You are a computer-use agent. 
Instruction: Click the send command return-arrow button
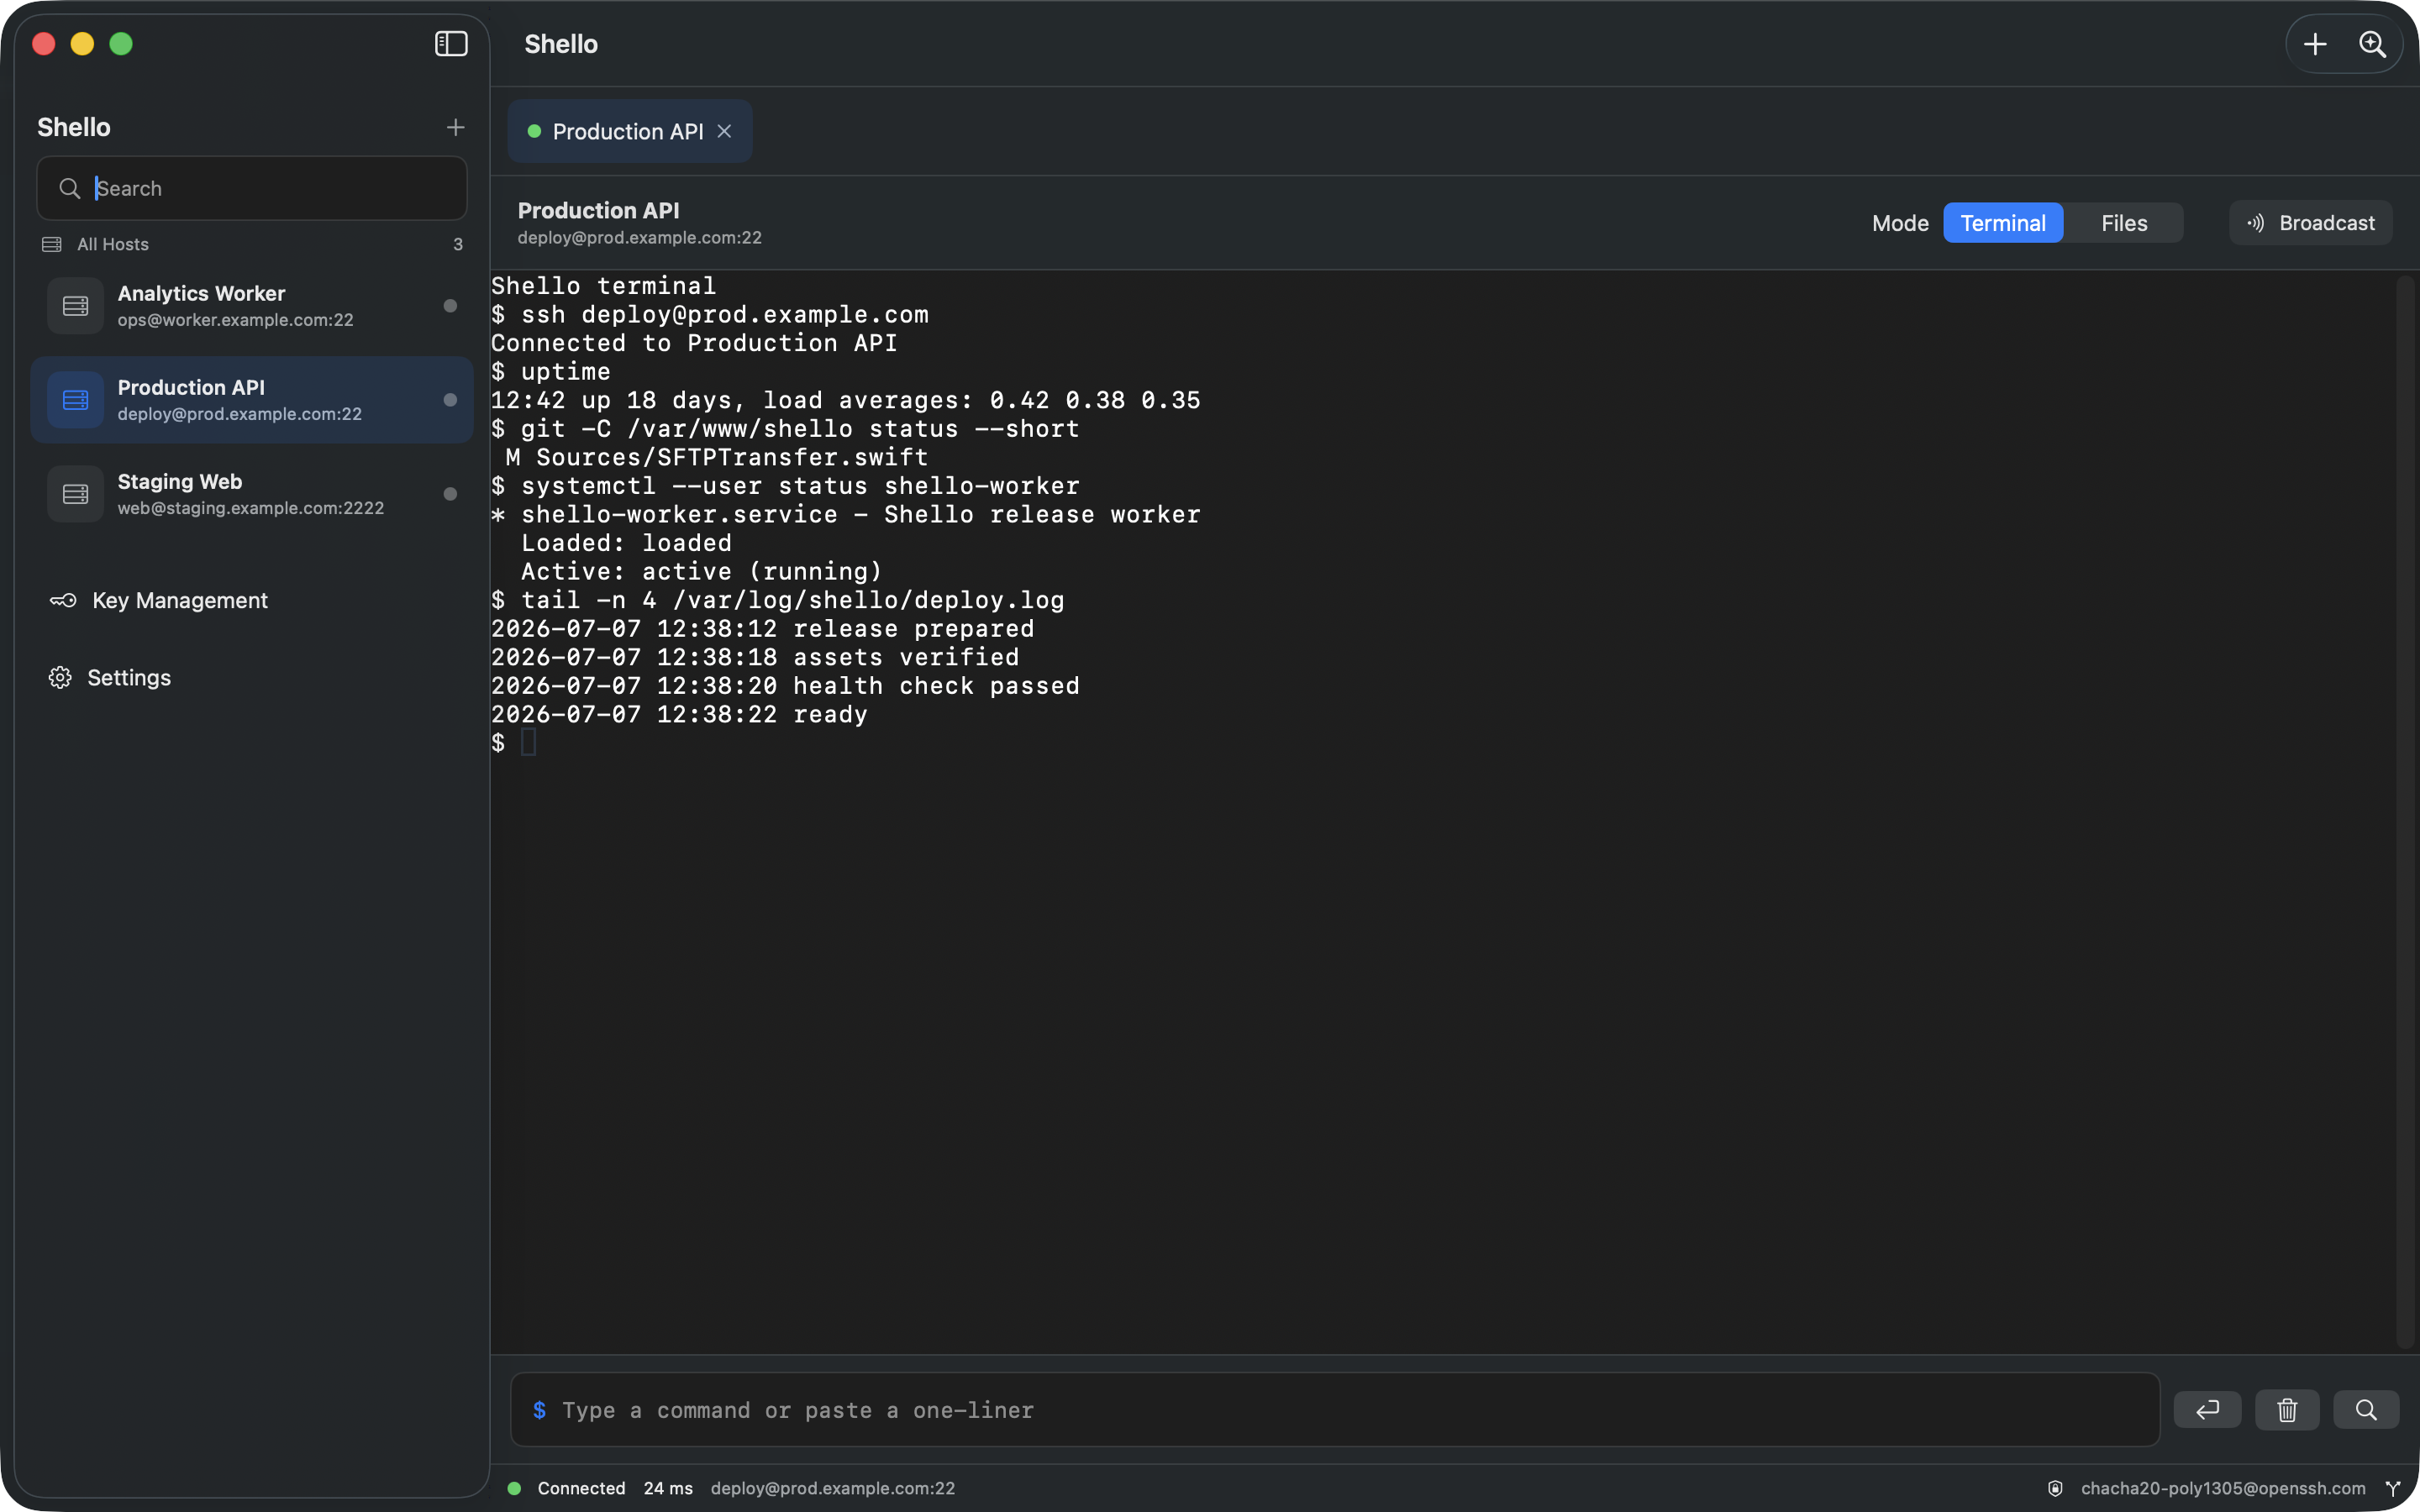coord(2207,1410)
